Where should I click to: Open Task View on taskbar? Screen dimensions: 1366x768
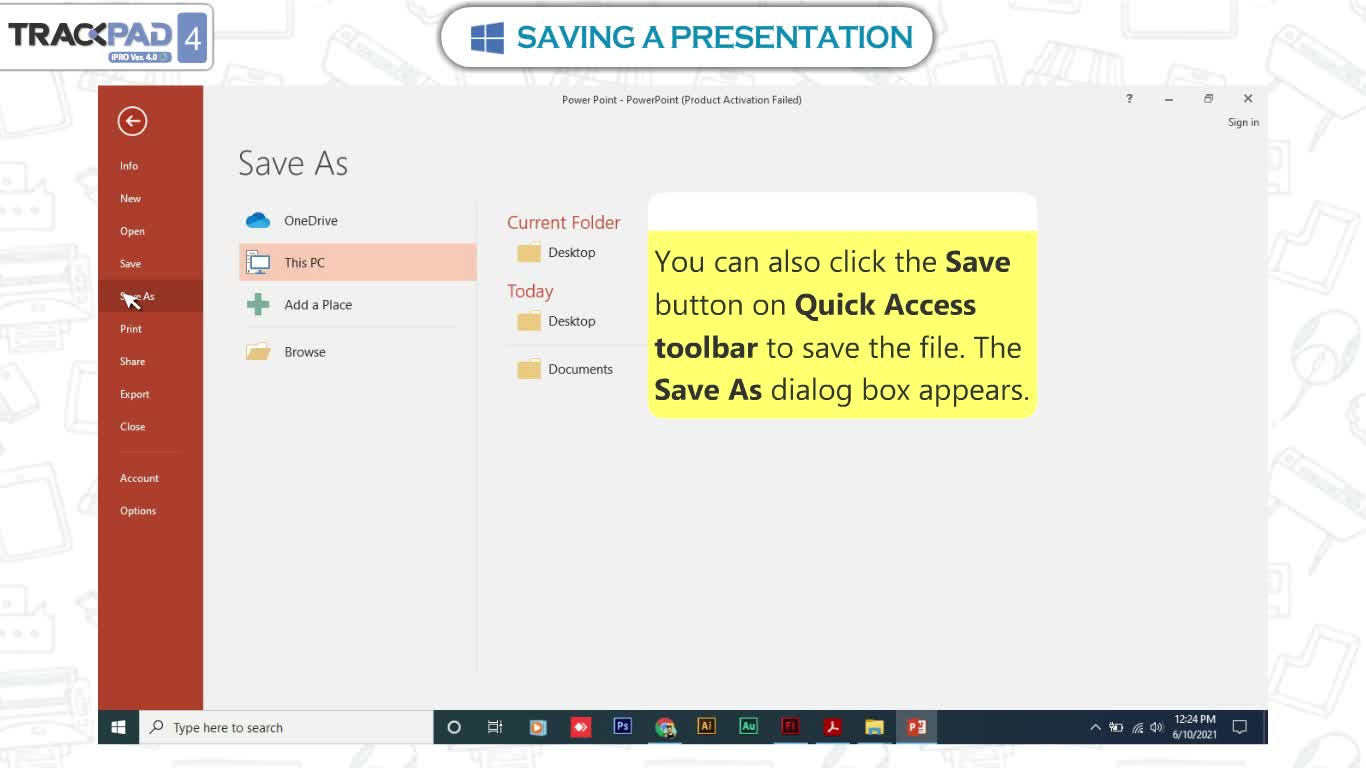[x=495, y=727]
